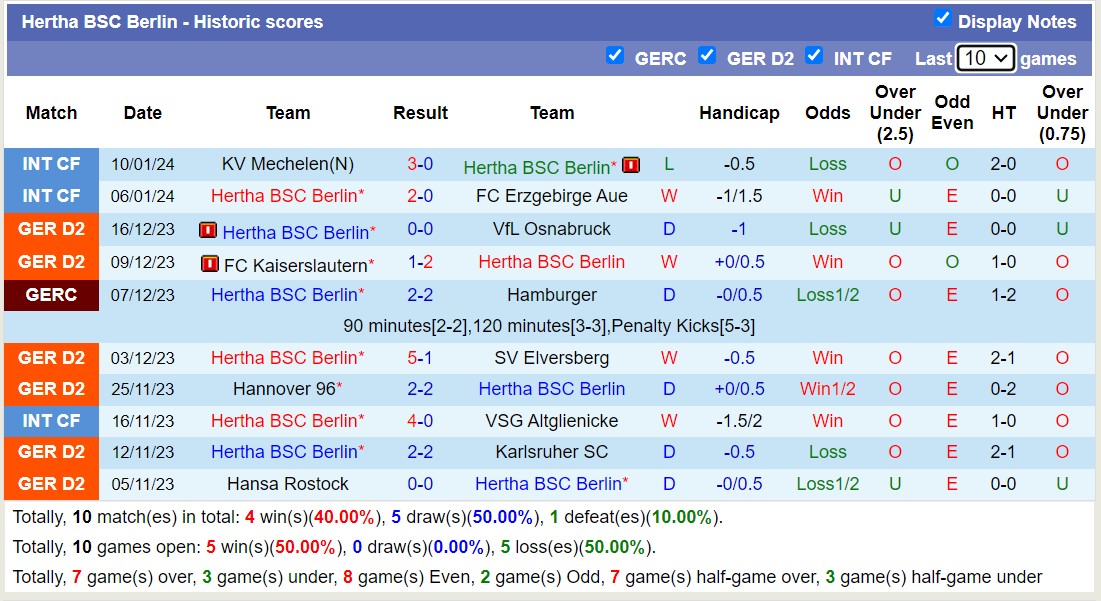This screenshot has width=1101, height=601.
Task: Click the Hansa Rostock team name
Action: (x=288, y=484)
